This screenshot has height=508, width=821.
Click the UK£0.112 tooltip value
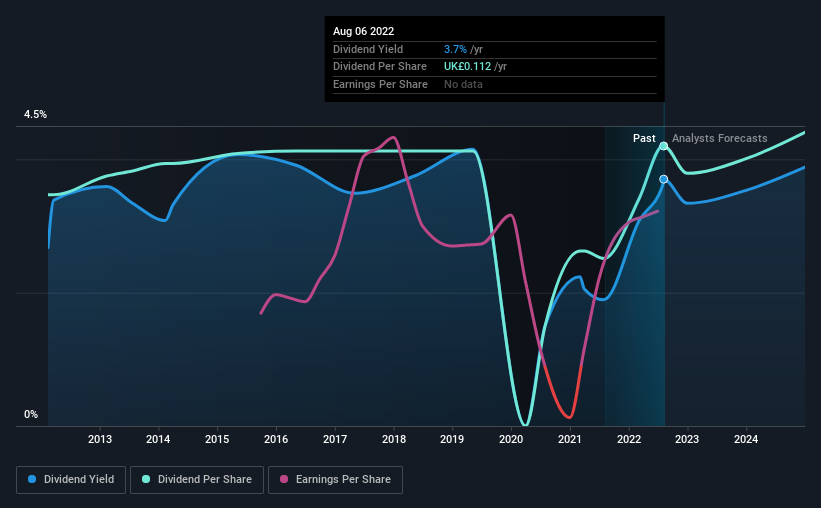[x=468, y=67]
